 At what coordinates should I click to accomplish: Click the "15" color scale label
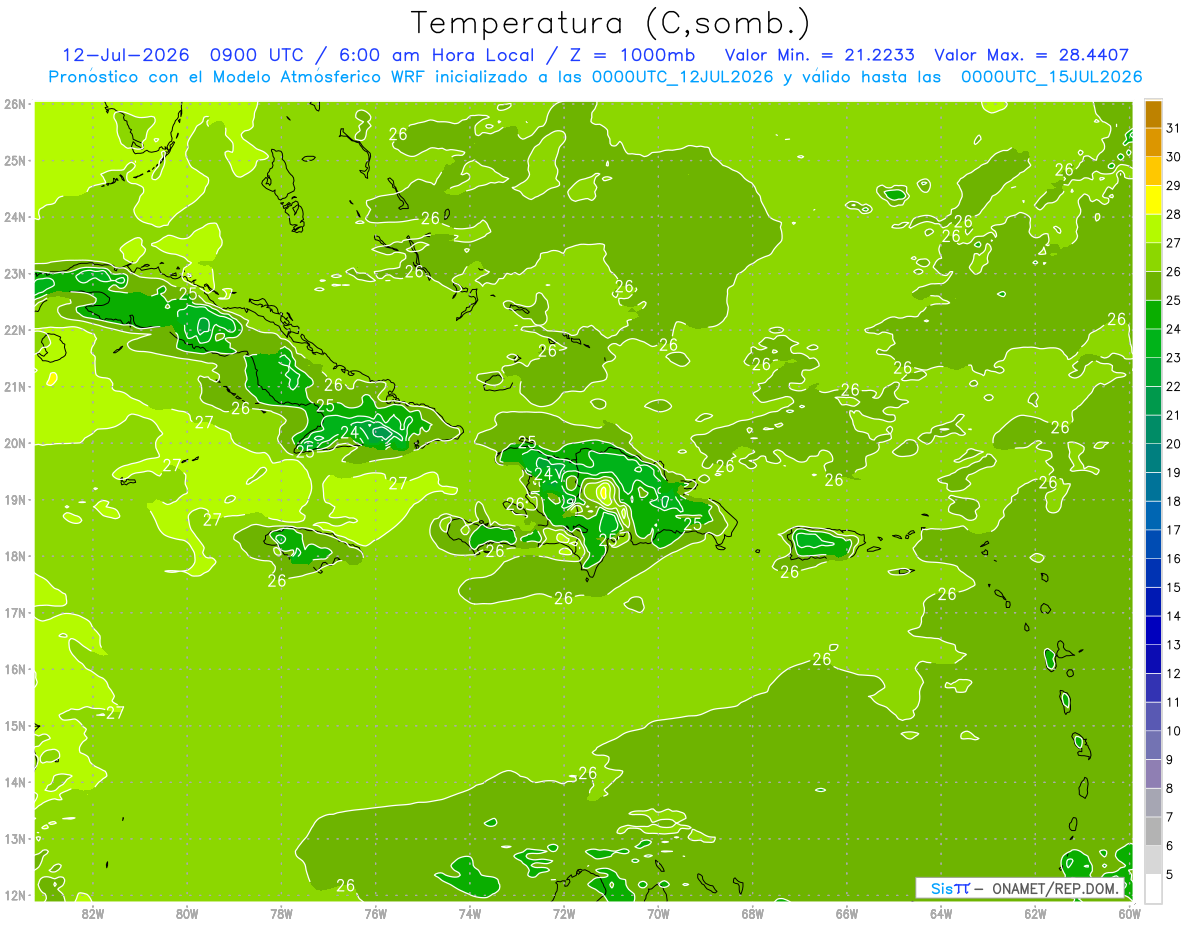(1174, 587)
